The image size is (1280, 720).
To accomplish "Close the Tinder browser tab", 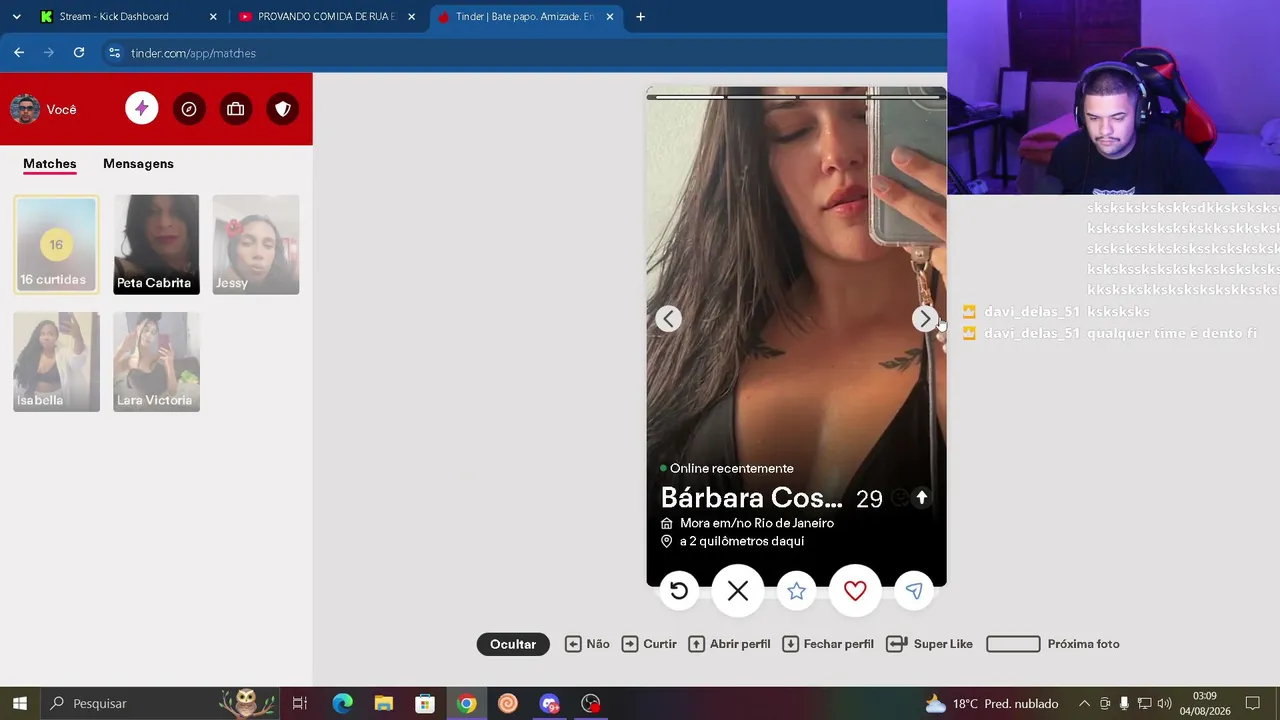I will [x=610, y=17].
